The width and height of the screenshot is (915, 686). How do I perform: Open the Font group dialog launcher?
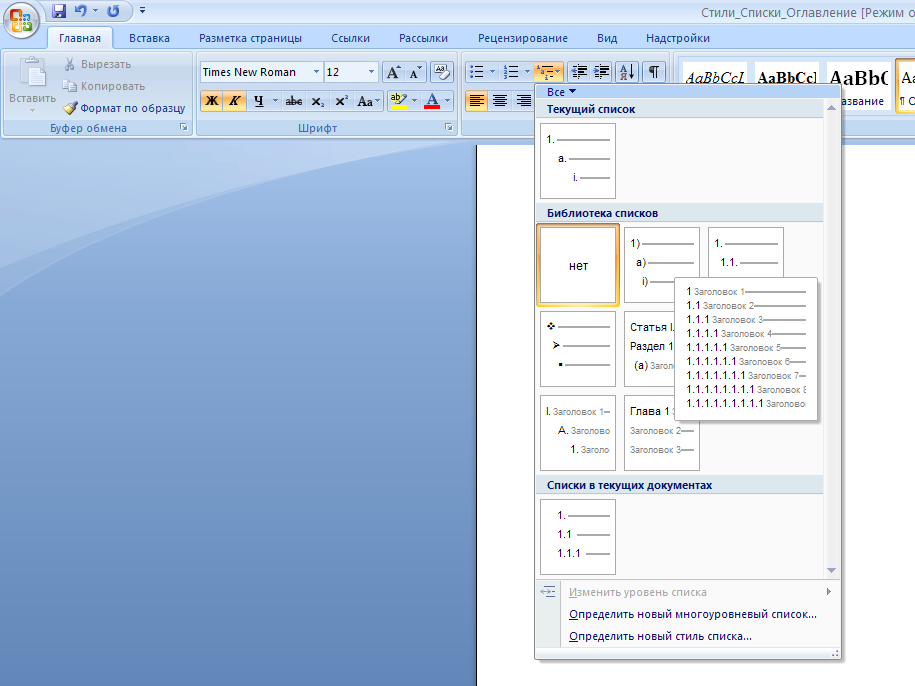[449, 127]
